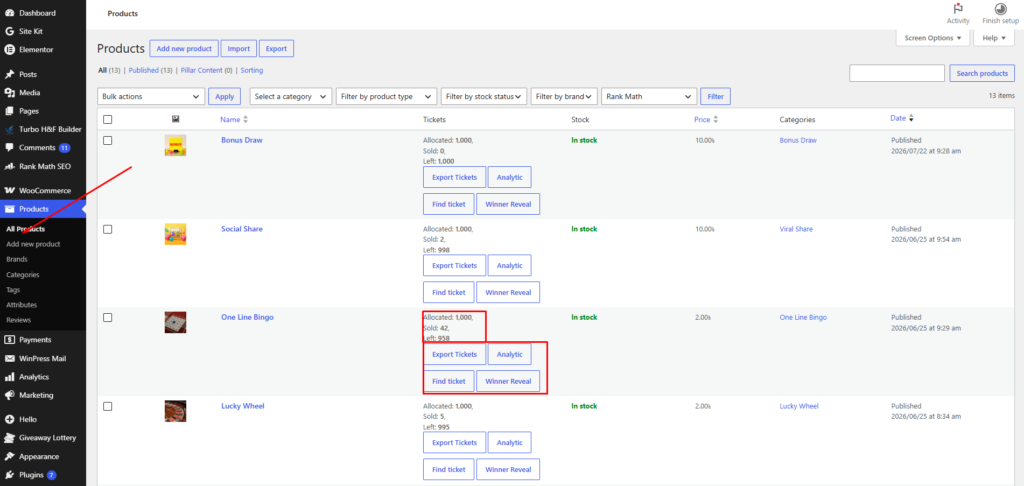Open the Sorting view link

pos(252,70)
